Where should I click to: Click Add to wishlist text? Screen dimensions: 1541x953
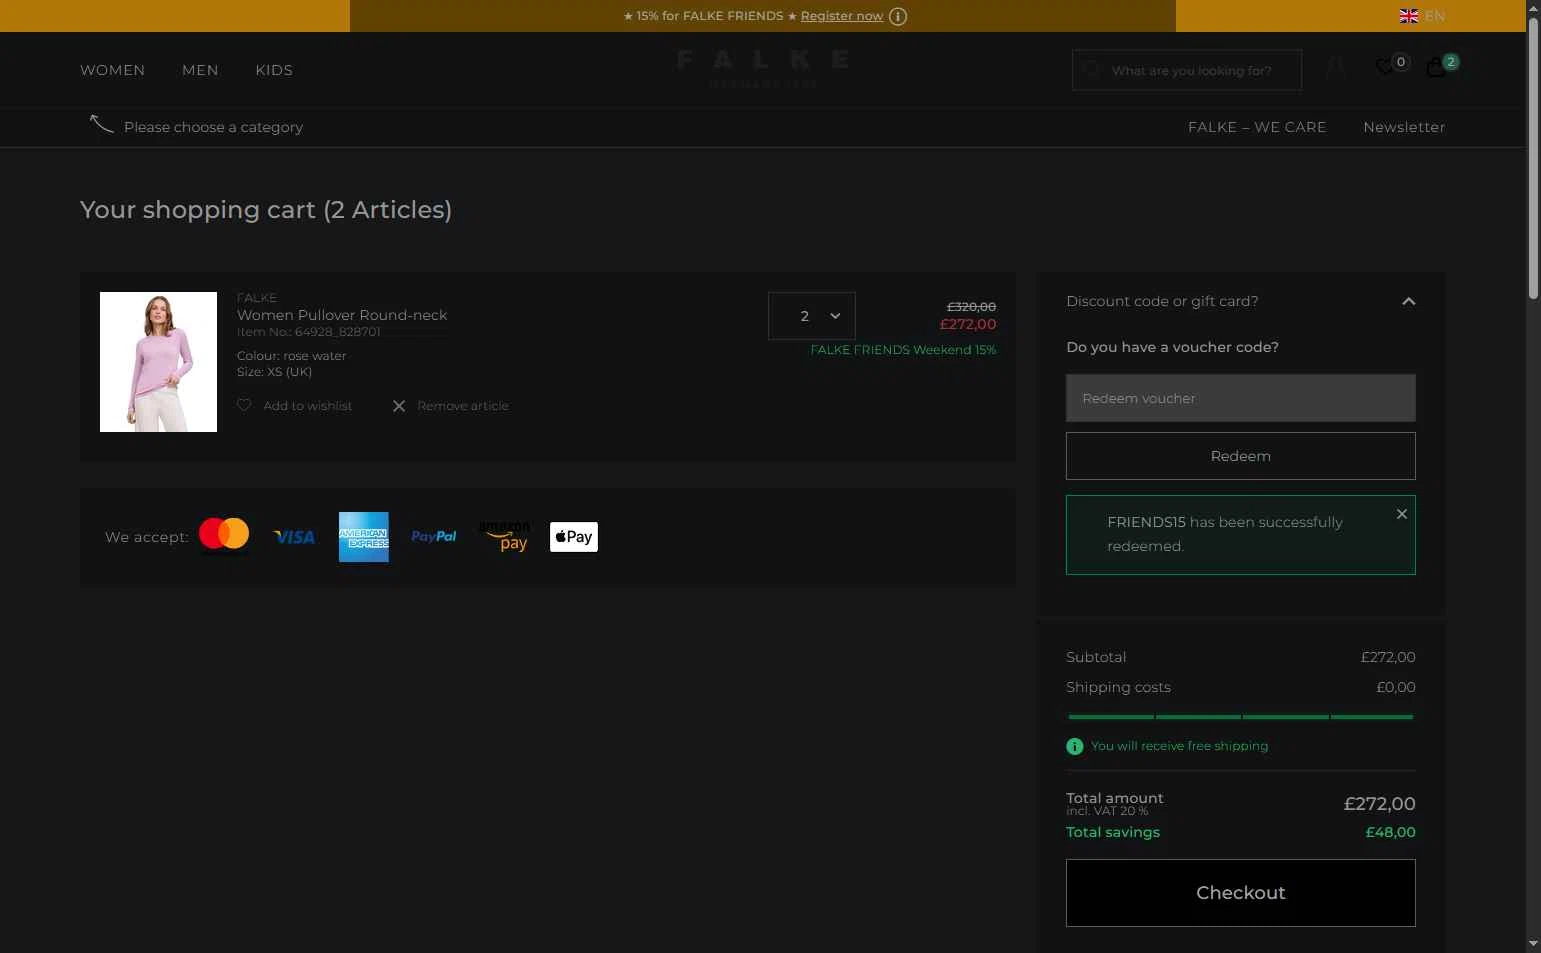pyautogui.click(x=308, y=406)
